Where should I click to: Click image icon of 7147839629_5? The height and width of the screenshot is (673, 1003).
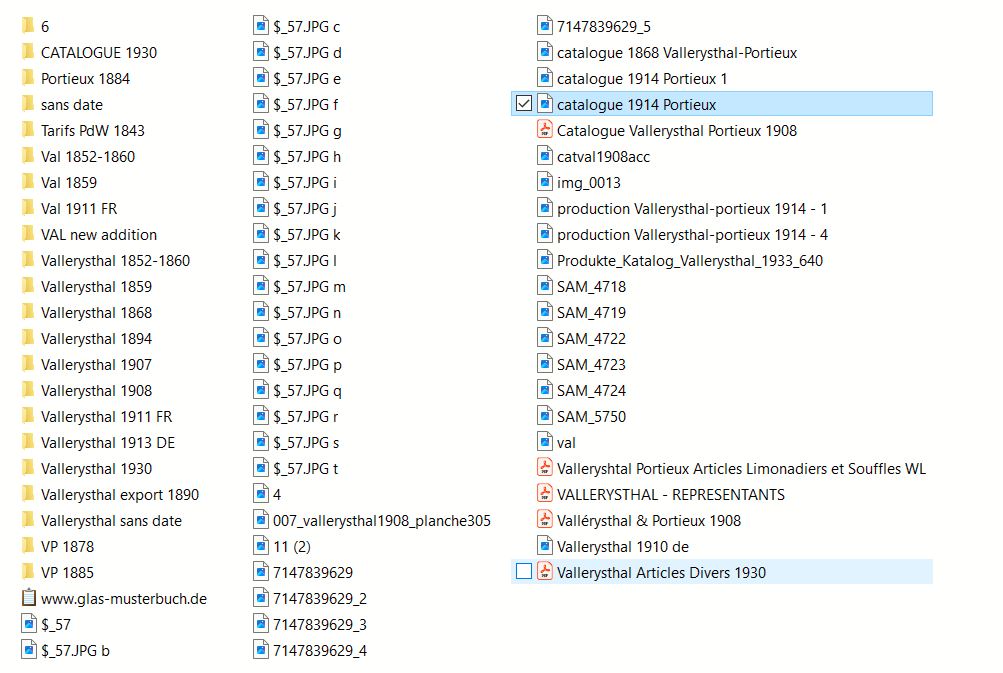(x=544, y=26)
